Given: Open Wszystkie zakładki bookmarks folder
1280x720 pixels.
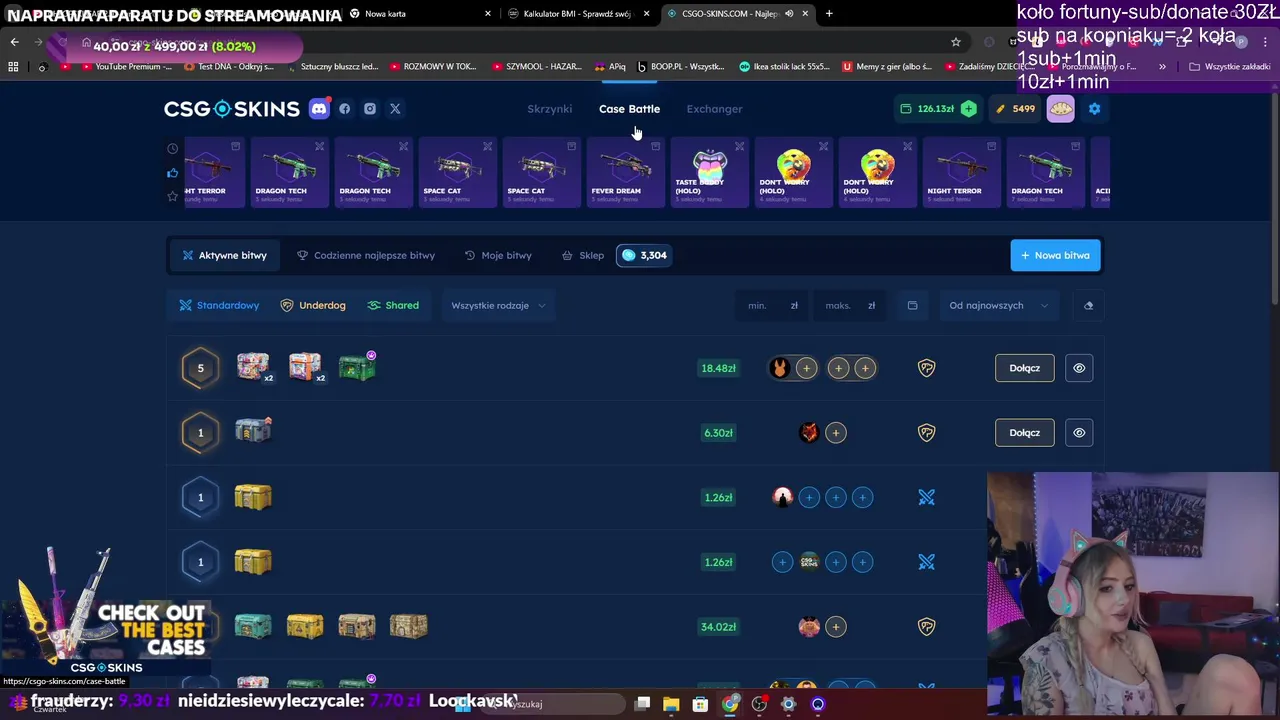Looking at the screenshot, I should click(x=1229, y=67).
